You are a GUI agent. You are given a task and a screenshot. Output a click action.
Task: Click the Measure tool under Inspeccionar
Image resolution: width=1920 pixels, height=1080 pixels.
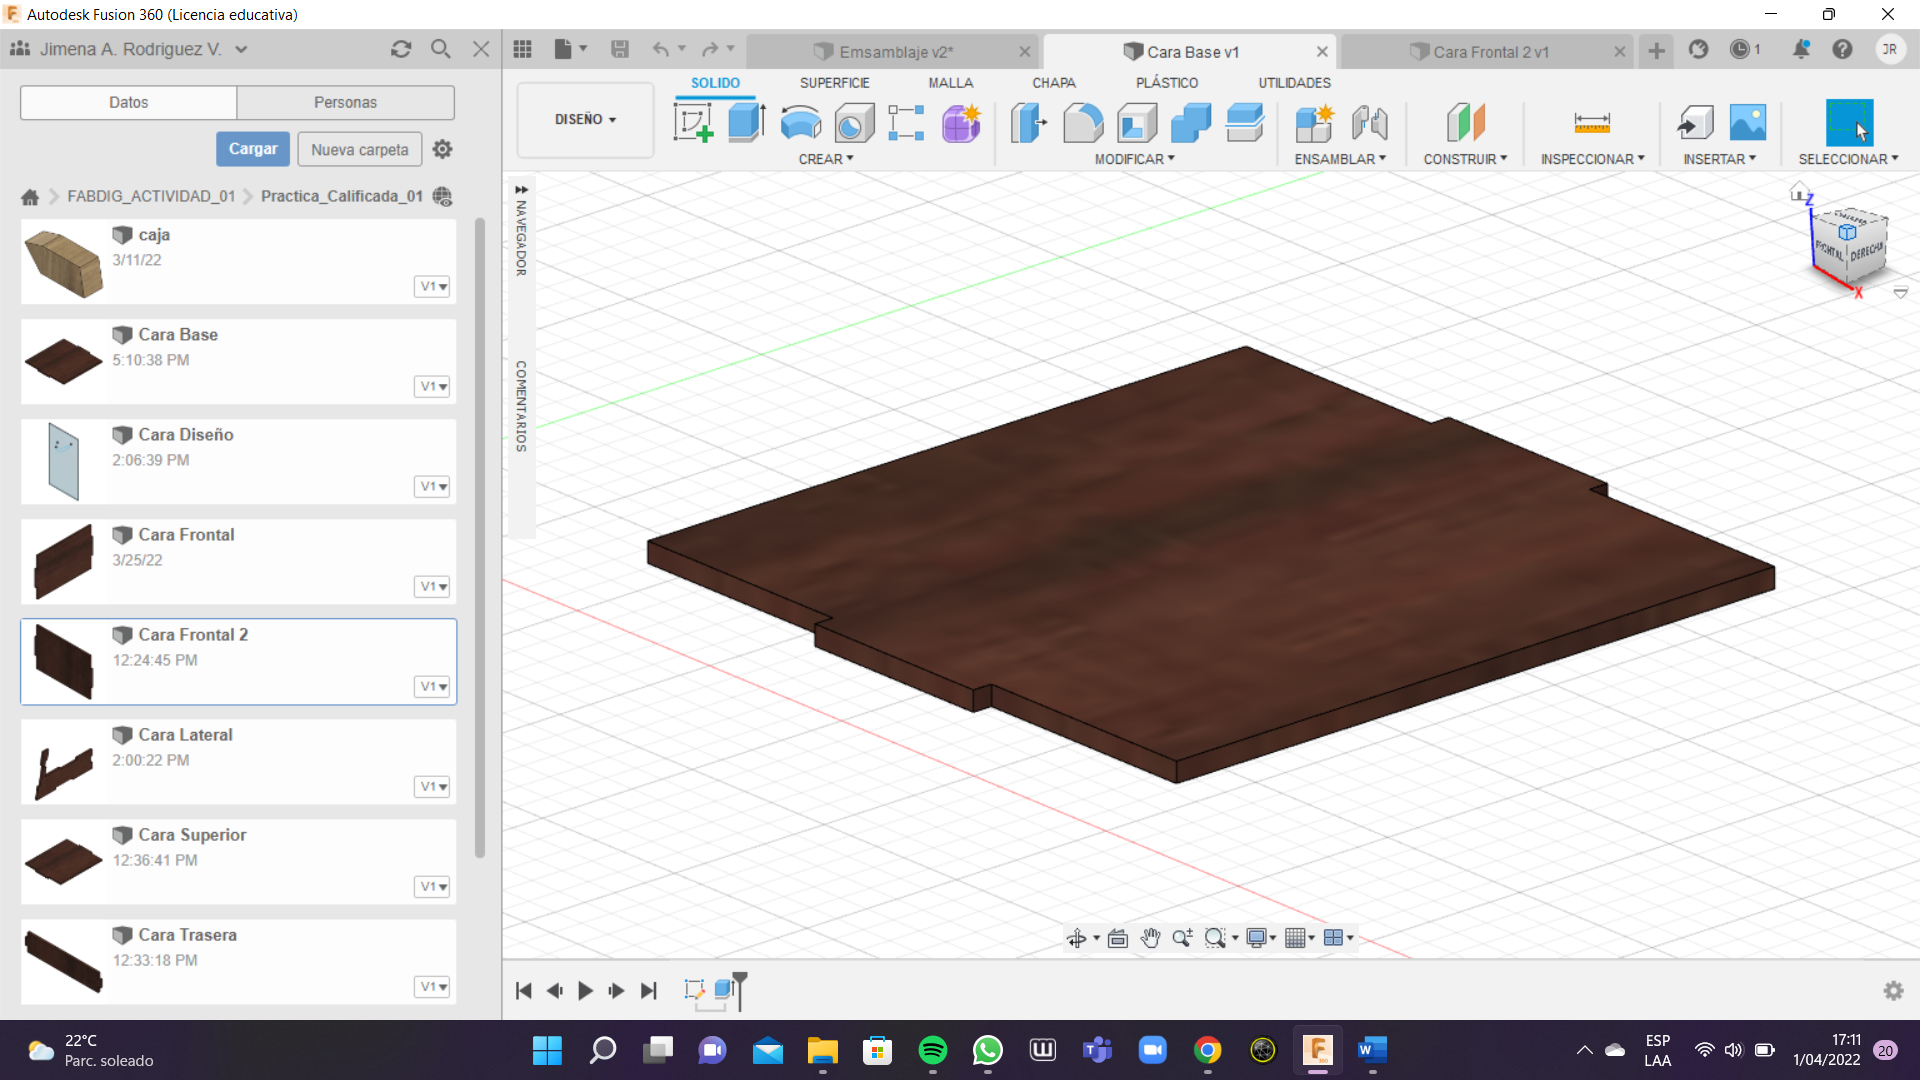point(1591,123)
